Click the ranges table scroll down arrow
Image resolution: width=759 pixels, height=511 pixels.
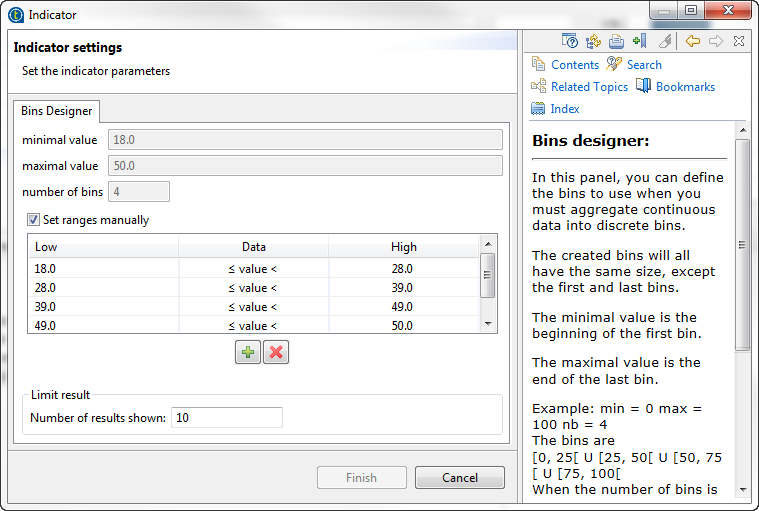488,324
